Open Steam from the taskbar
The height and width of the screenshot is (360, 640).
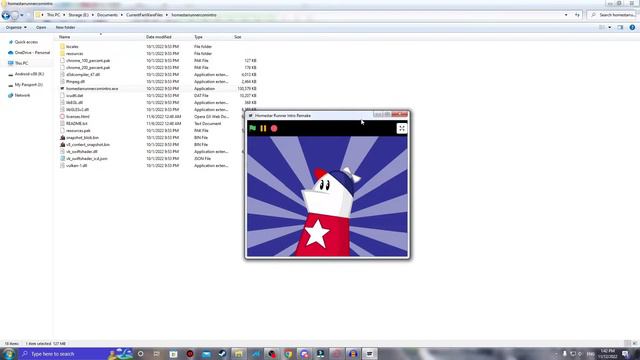coord(222,354)
